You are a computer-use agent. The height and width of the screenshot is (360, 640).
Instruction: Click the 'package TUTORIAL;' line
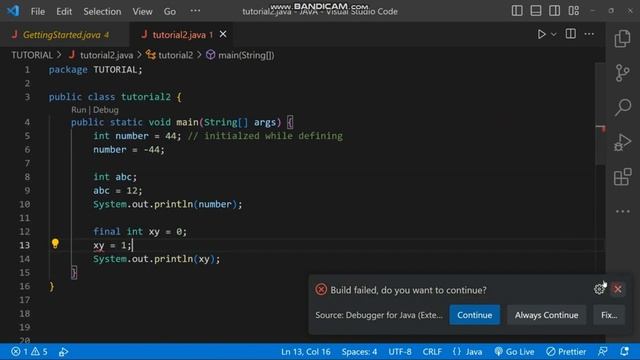click(x=96, y=70)
